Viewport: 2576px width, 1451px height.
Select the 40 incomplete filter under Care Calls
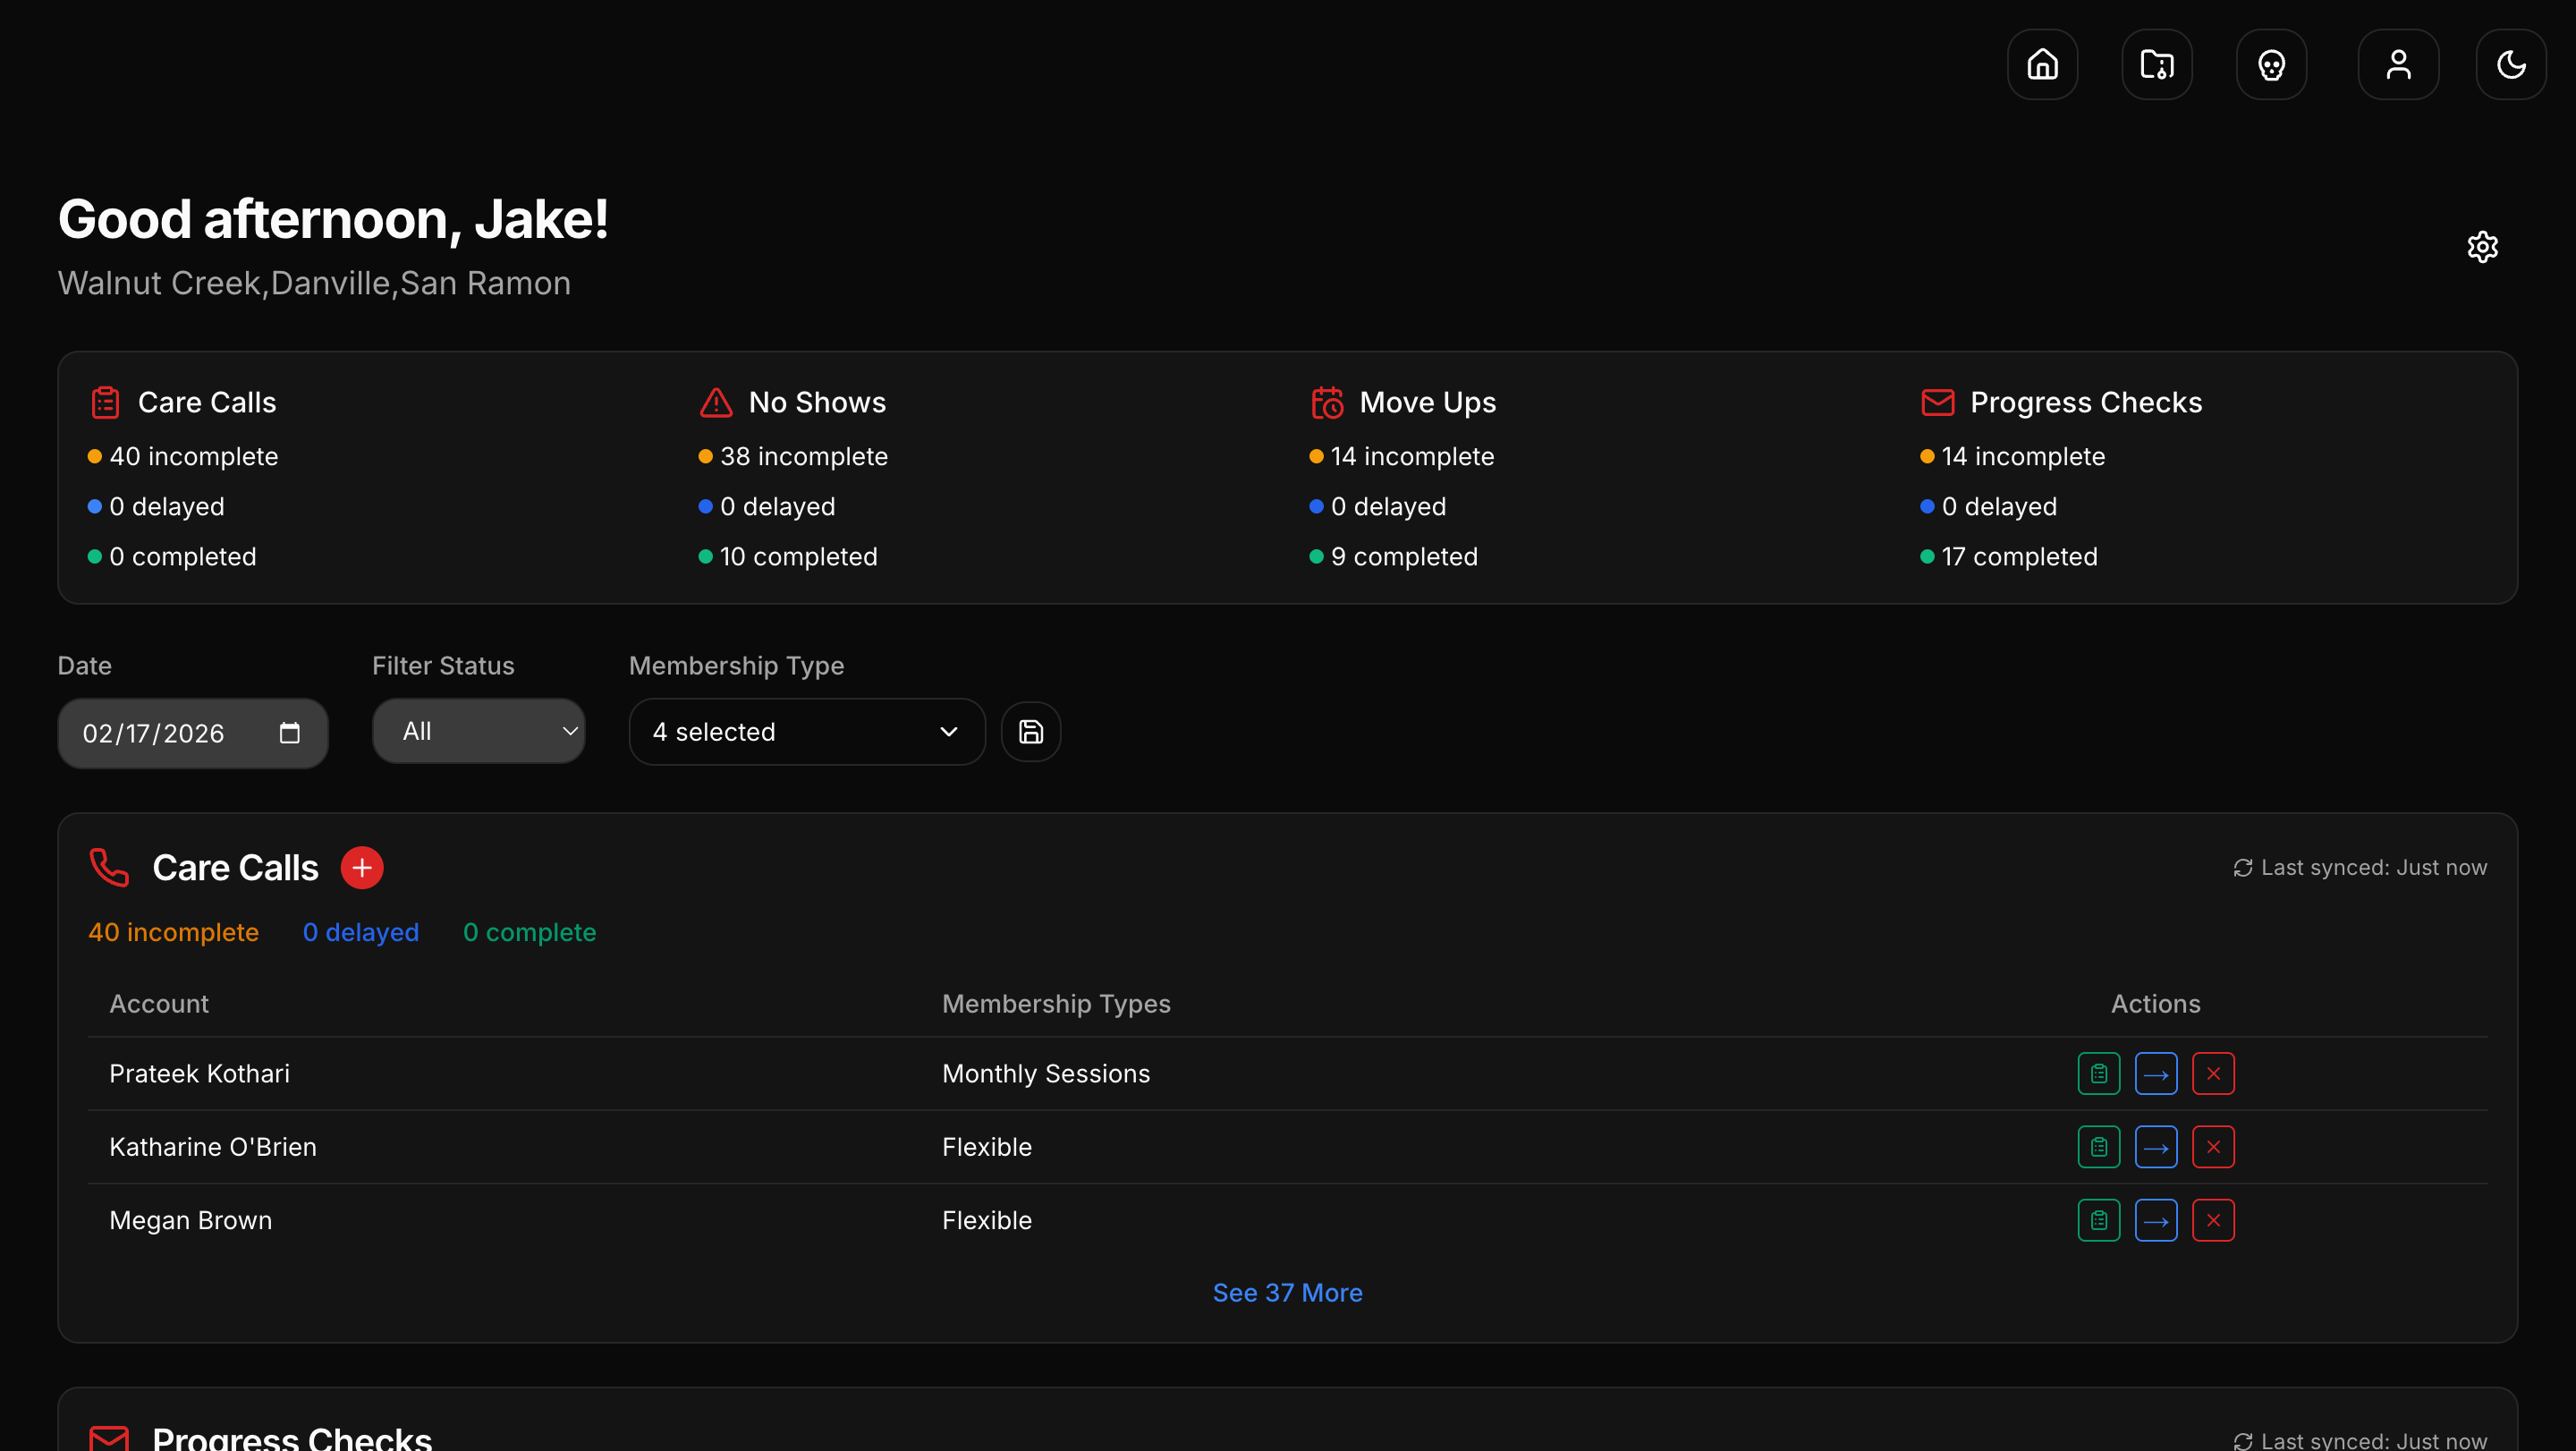(x=174, y=932)
